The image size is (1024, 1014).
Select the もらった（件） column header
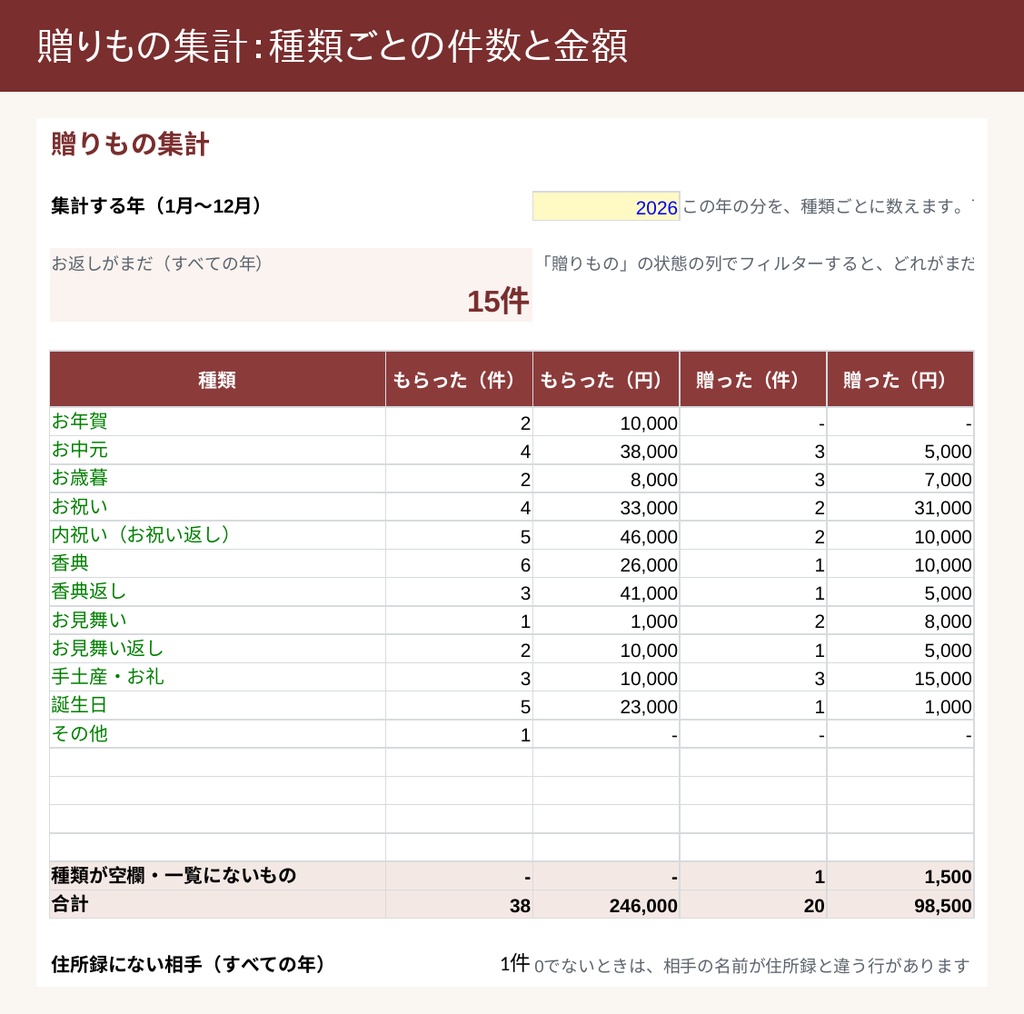click(x=459, y=379)
